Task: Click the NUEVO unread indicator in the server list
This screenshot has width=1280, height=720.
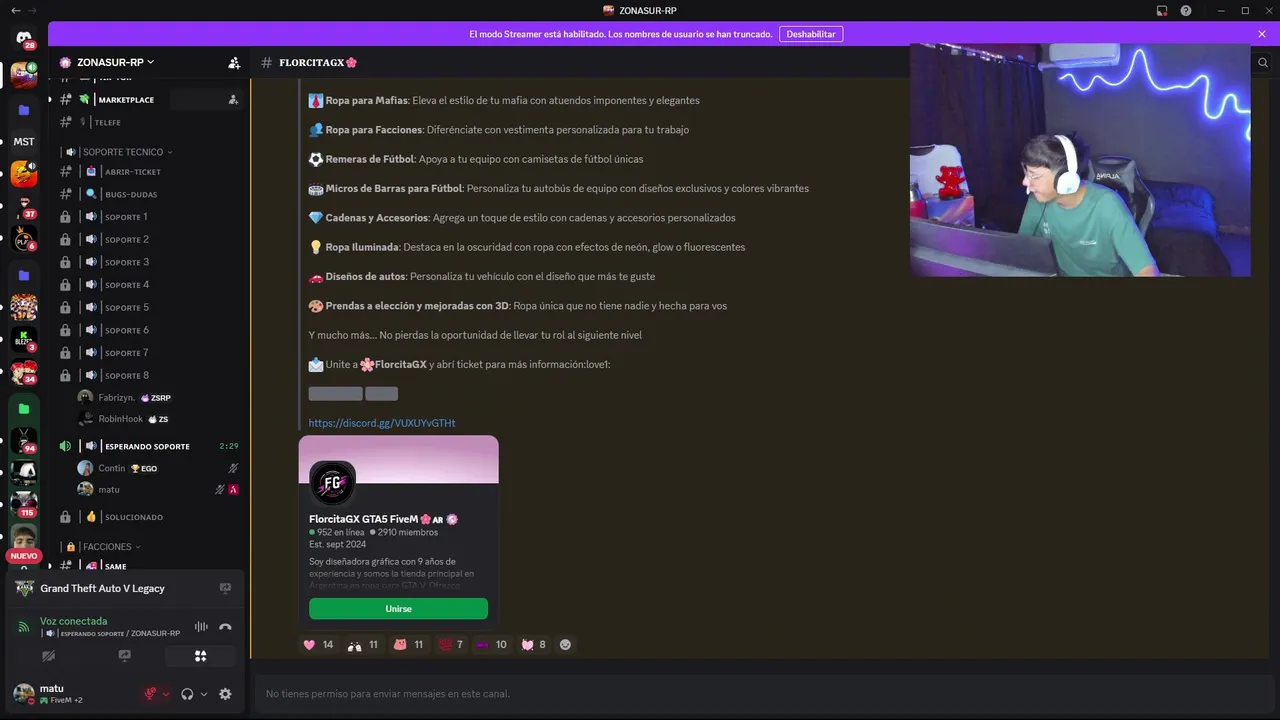Action: pos(24,556)
